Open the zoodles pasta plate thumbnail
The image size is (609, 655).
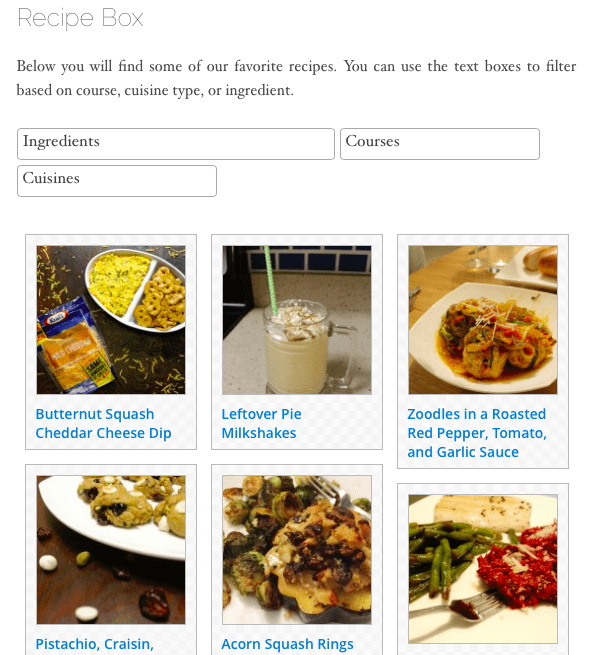click(483, 320)
